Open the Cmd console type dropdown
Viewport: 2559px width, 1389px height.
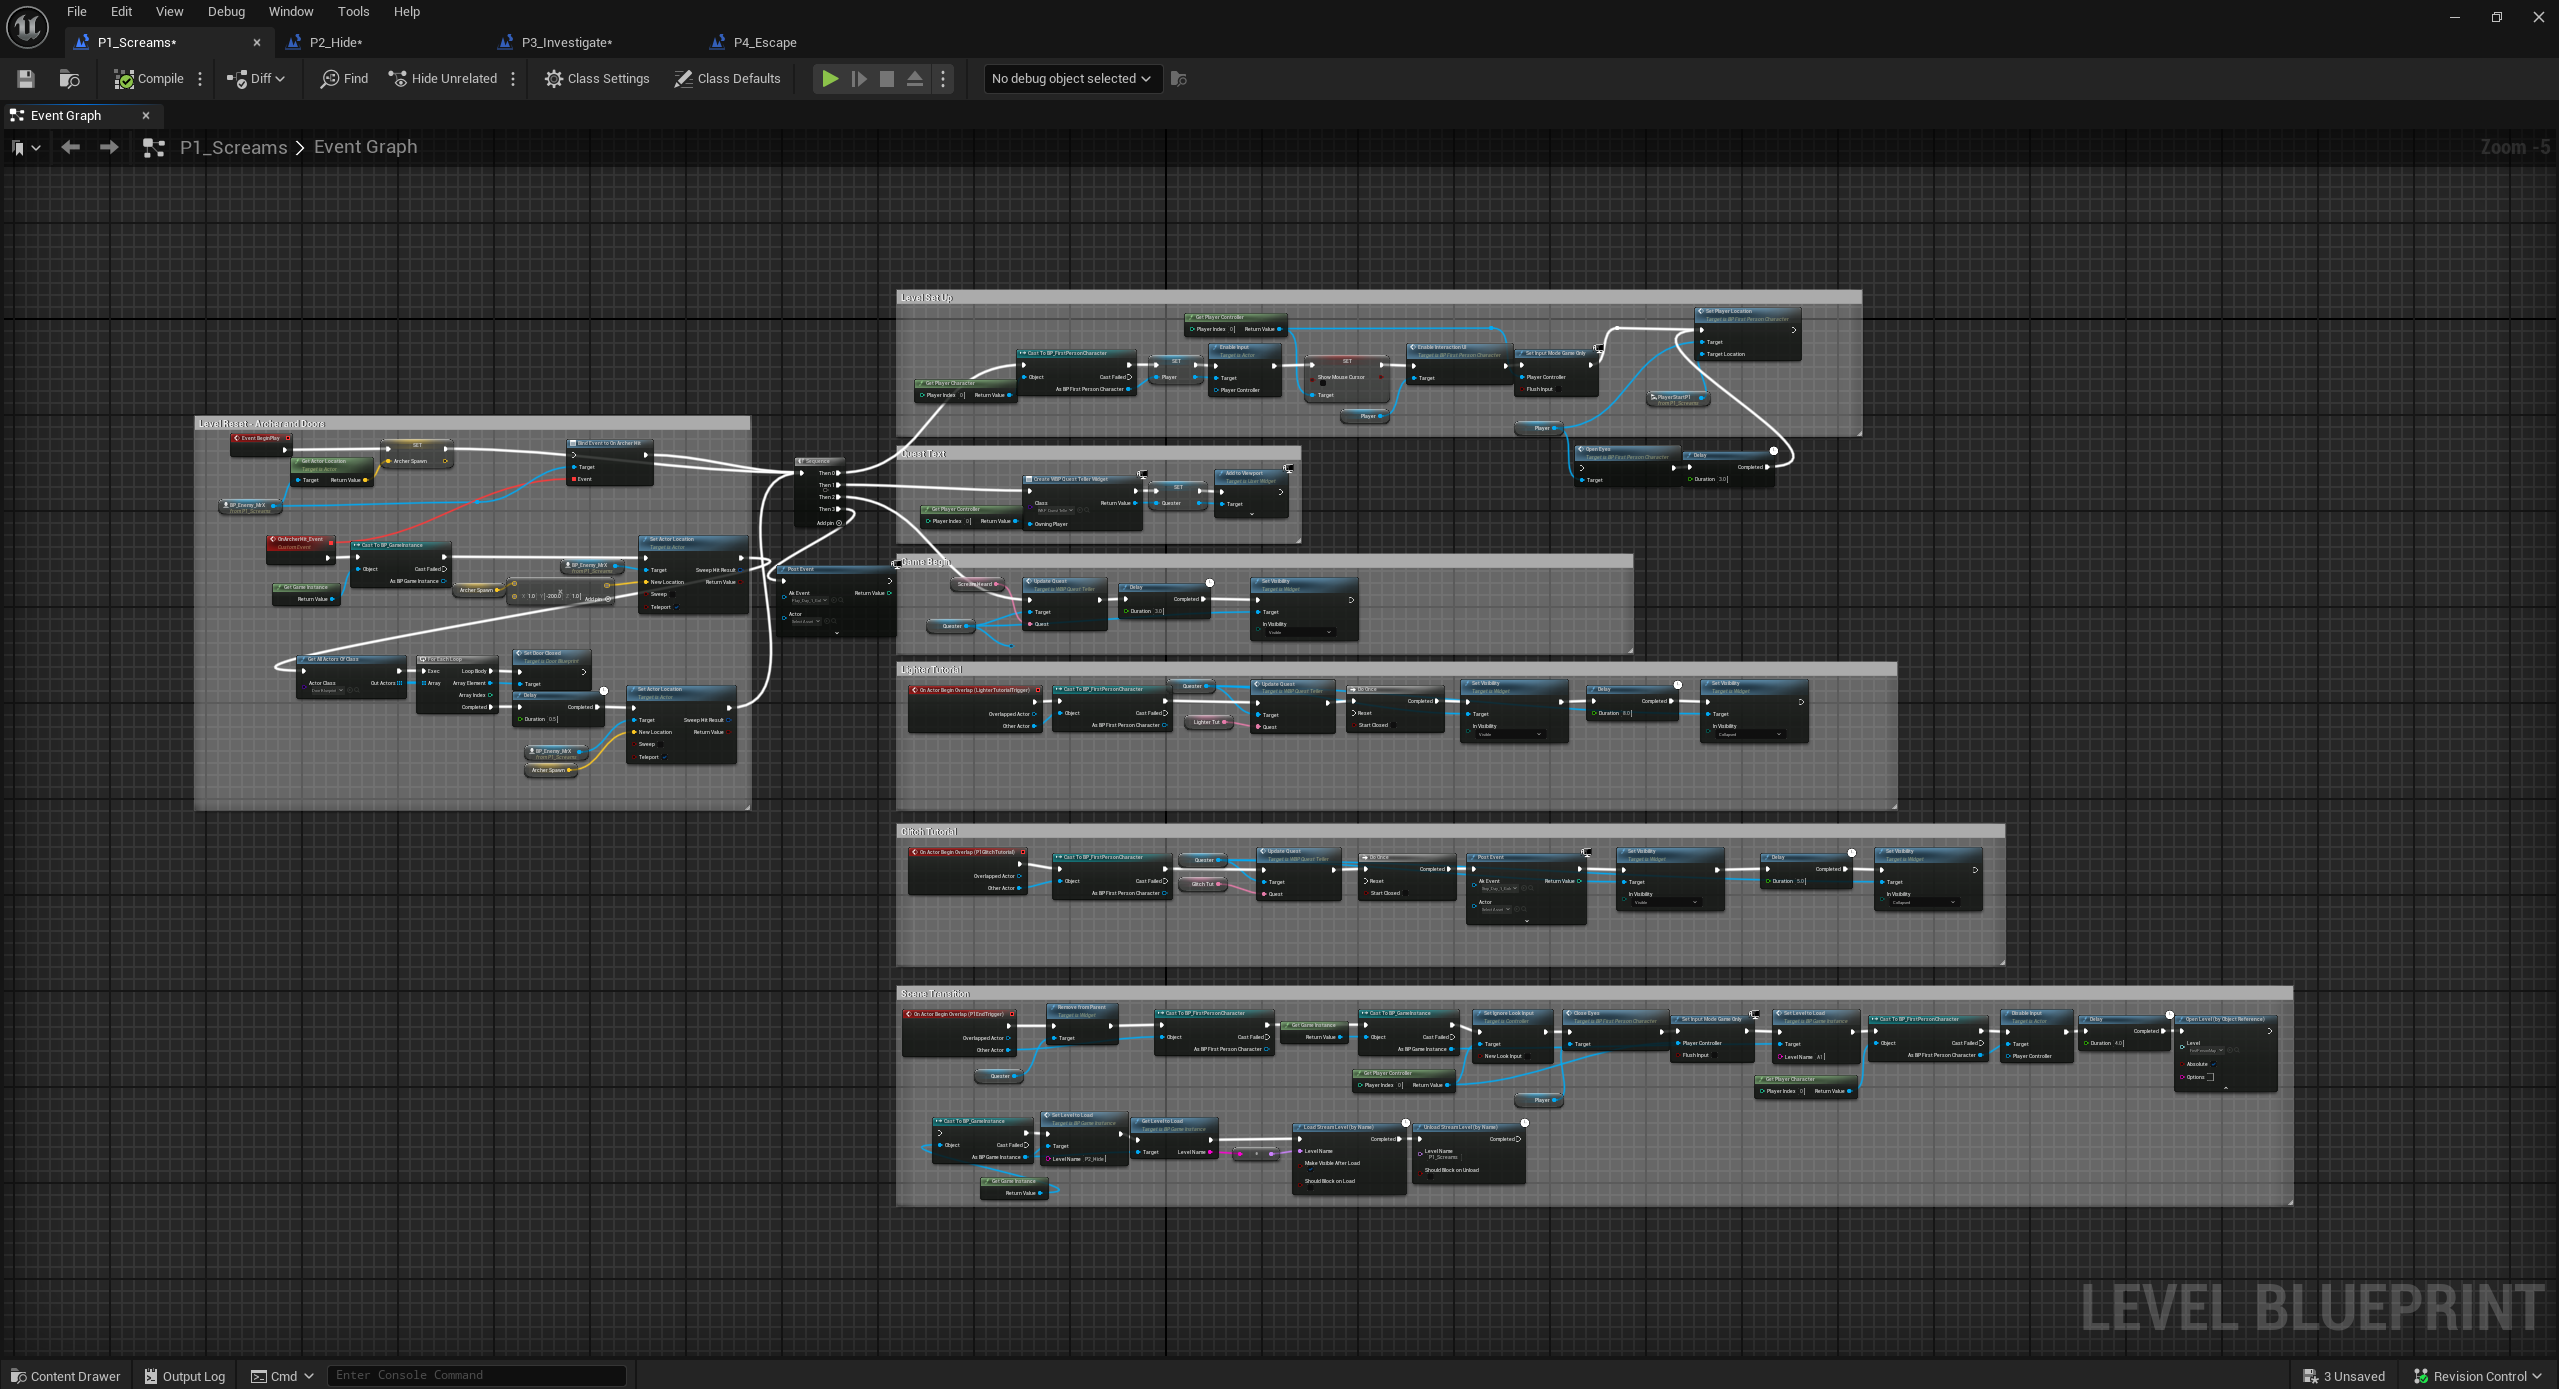click(283, 1376)
